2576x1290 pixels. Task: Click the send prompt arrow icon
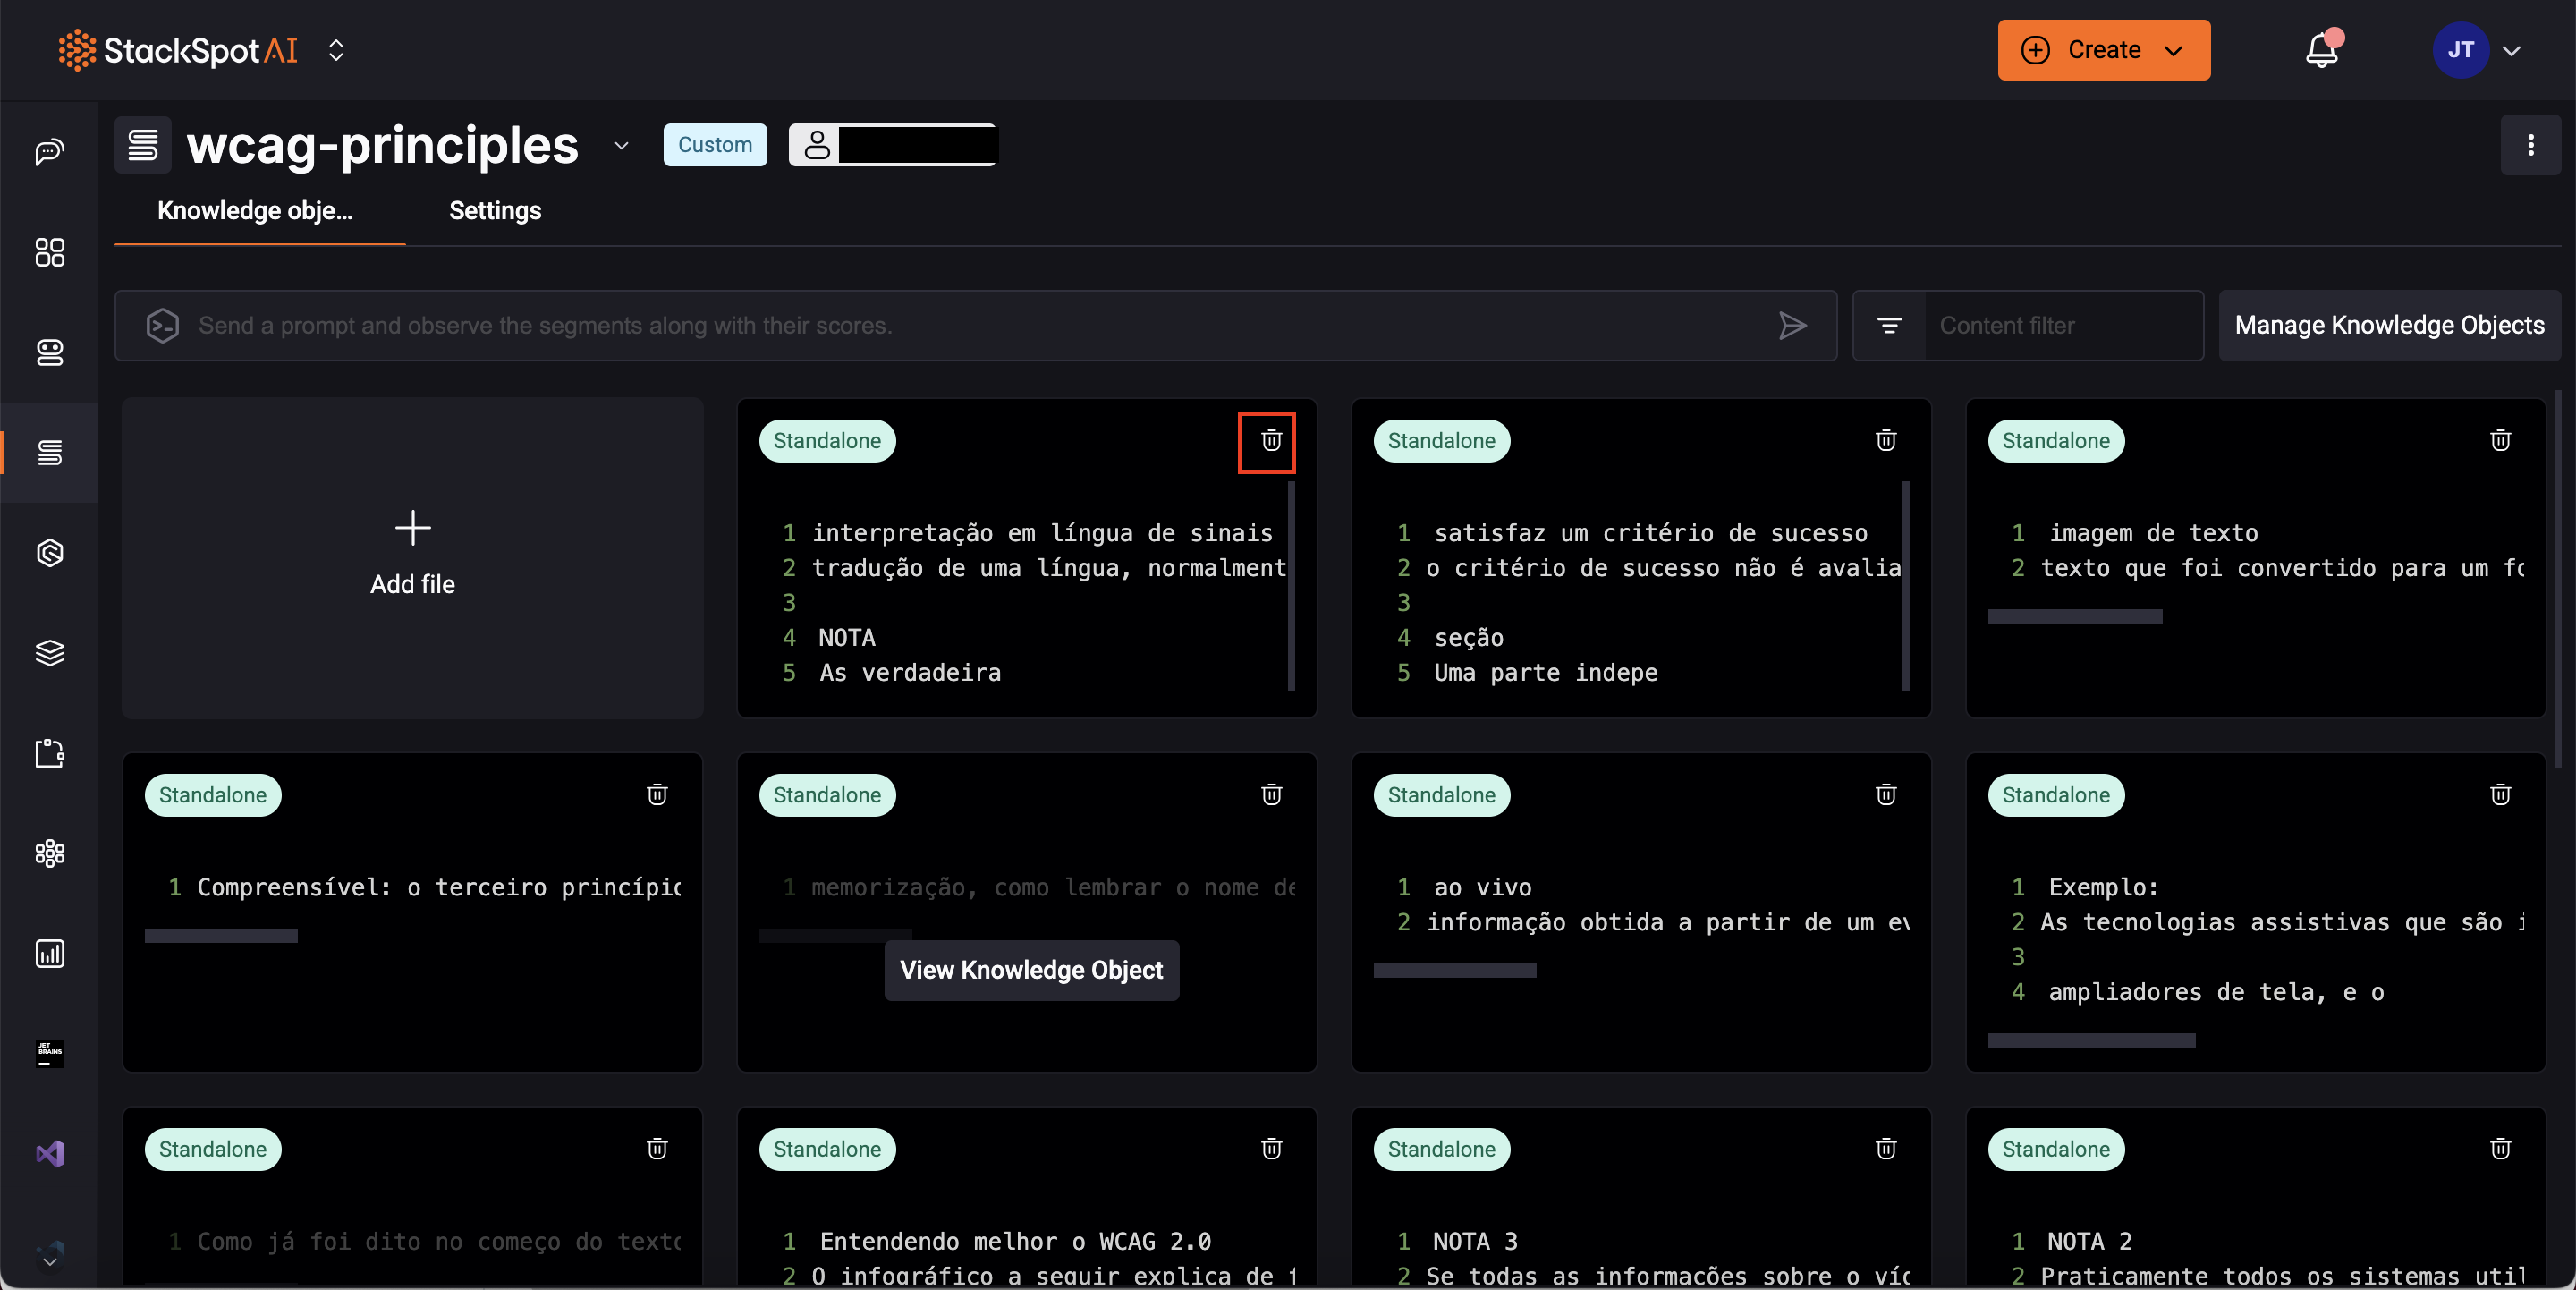point(1792,326)
